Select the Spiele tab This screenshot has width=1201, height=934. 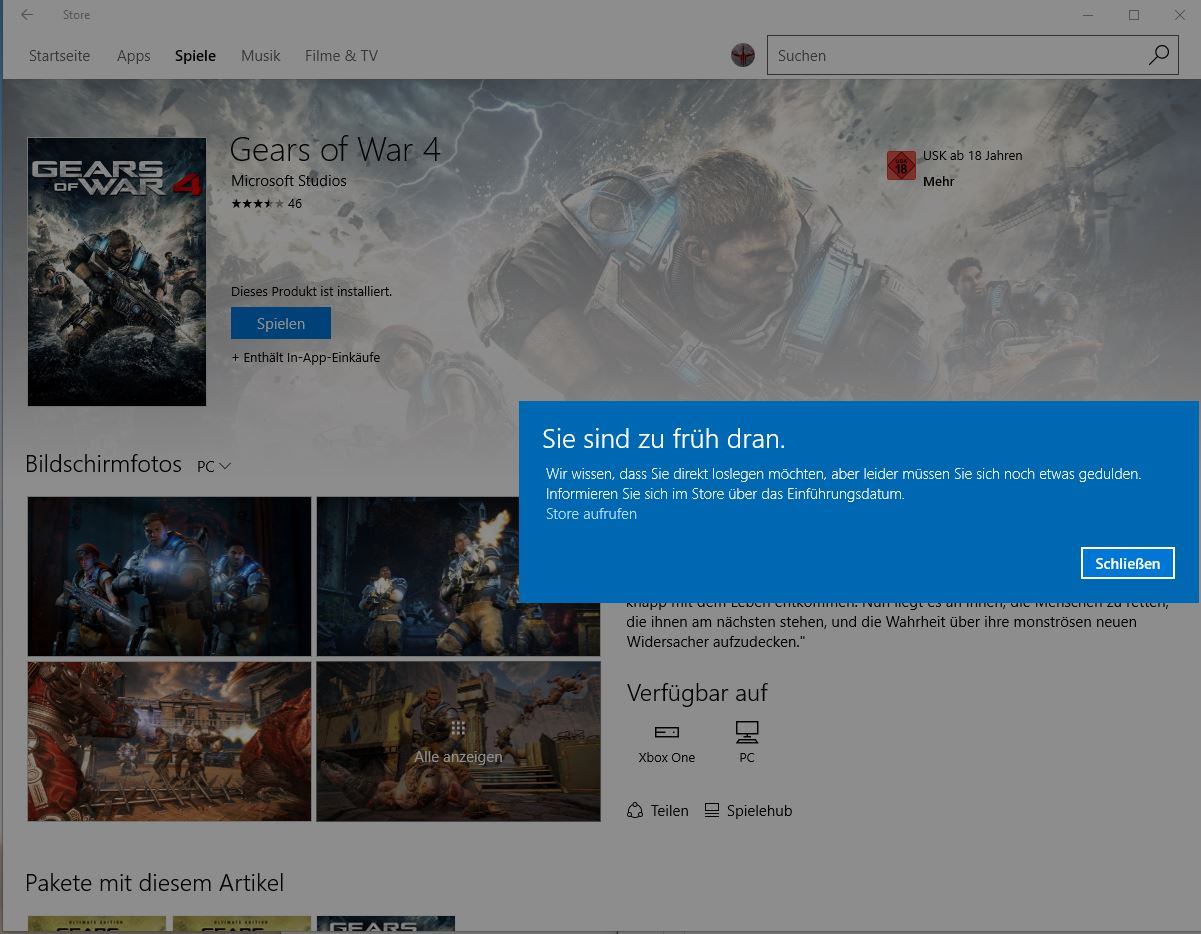[195, 56]
